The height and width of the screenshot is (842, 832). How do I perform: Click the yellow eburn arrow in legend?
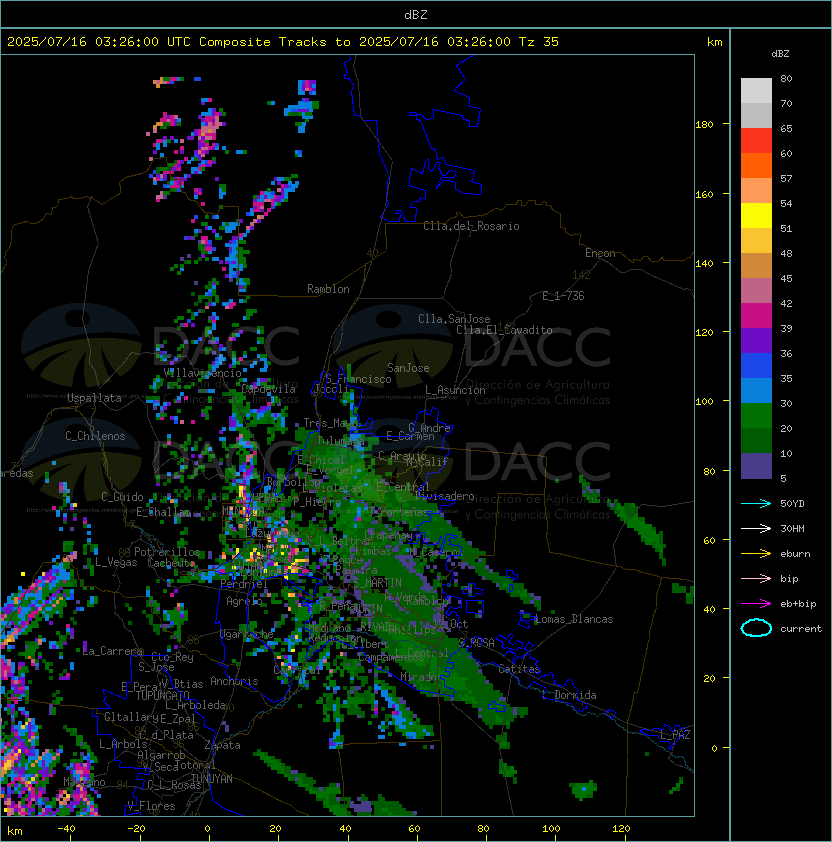click(756, 554)
